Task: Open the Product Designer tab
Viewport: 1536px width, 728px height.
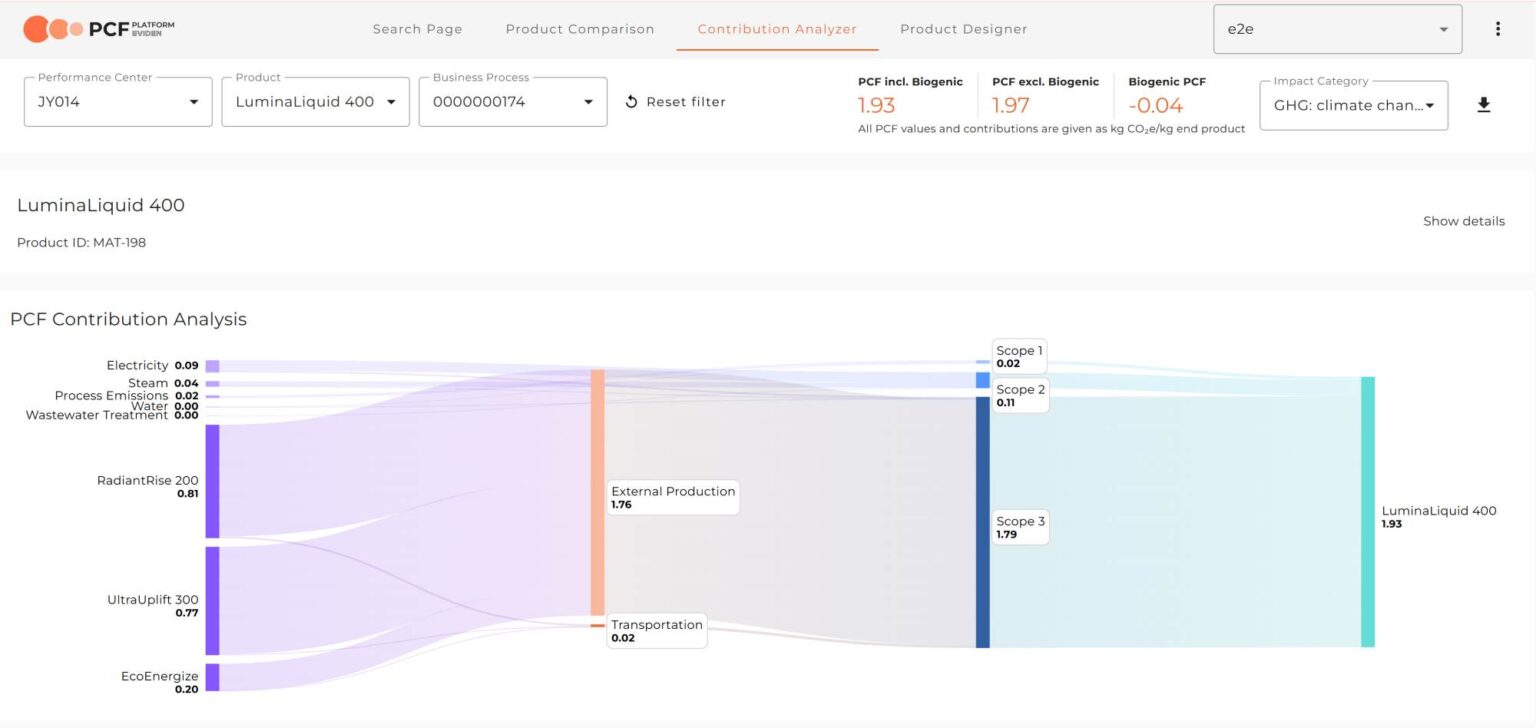Action: click(963, 29)
